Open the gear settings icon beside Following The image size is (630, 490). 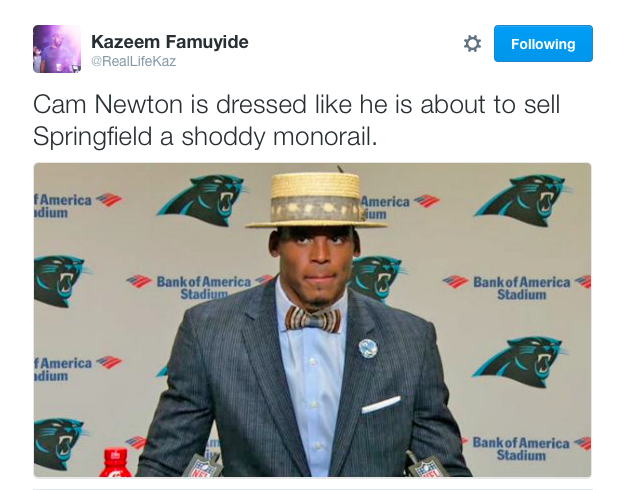[472, 43]
